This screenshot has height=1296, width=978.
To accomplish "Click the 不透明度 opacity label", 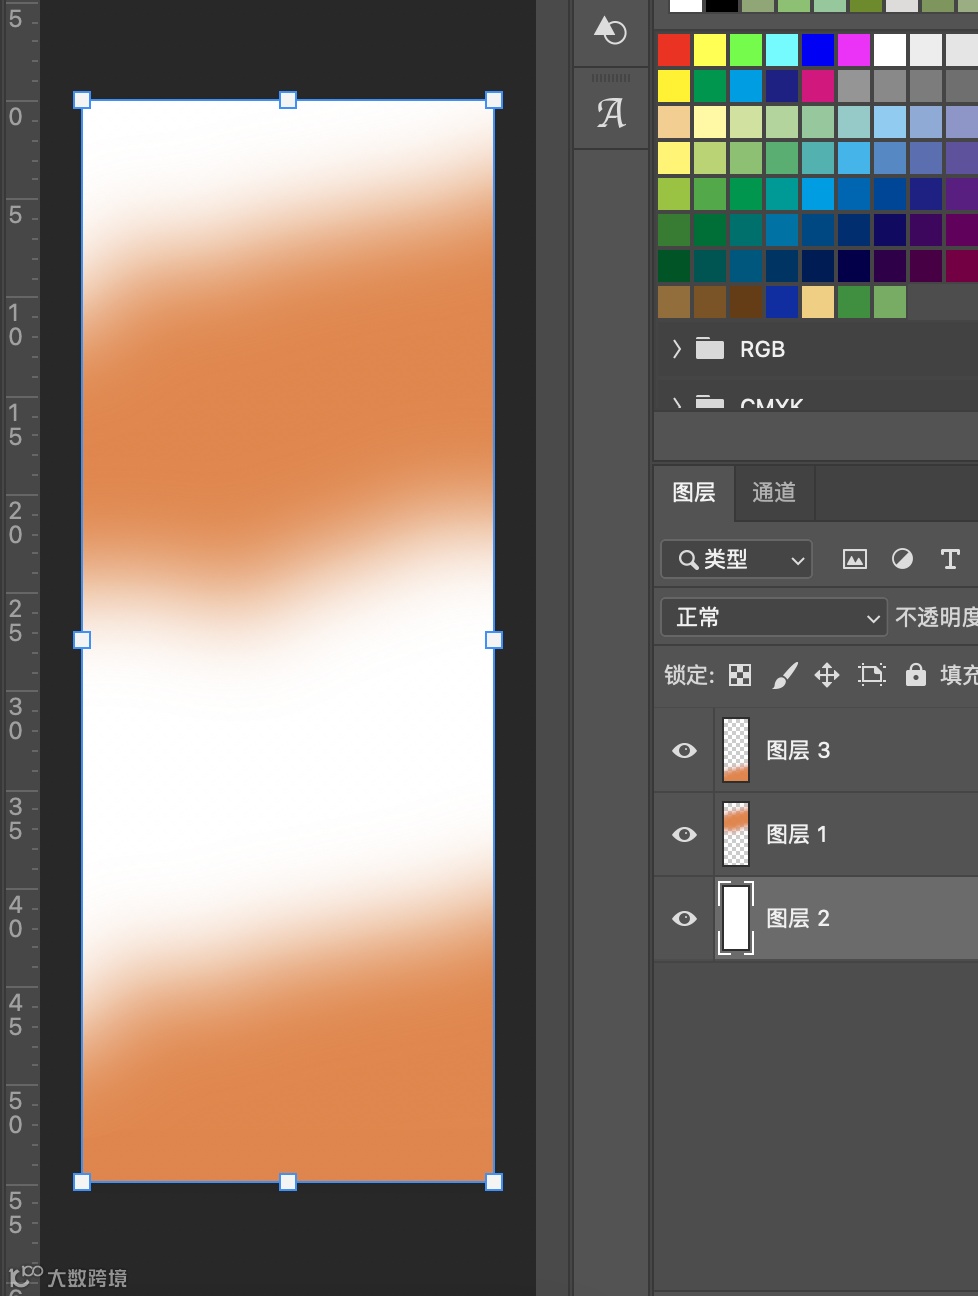I will click(936, 618).
